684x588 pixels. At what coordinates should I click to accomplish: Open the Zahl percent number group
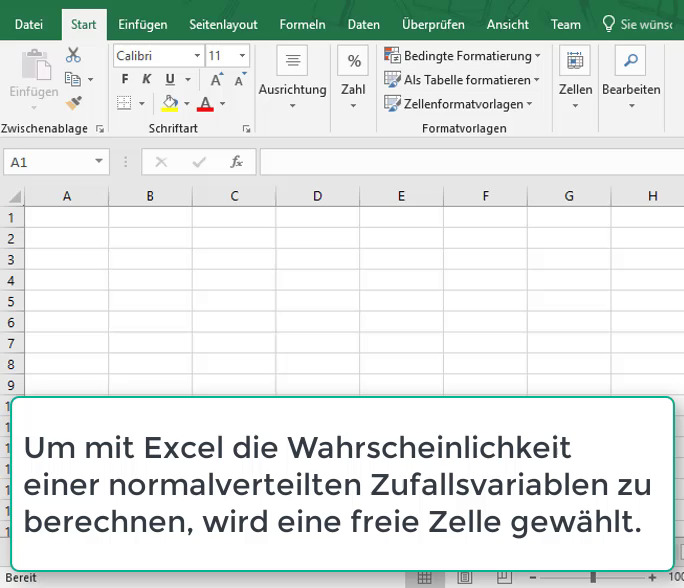click(x=353, y=78)
